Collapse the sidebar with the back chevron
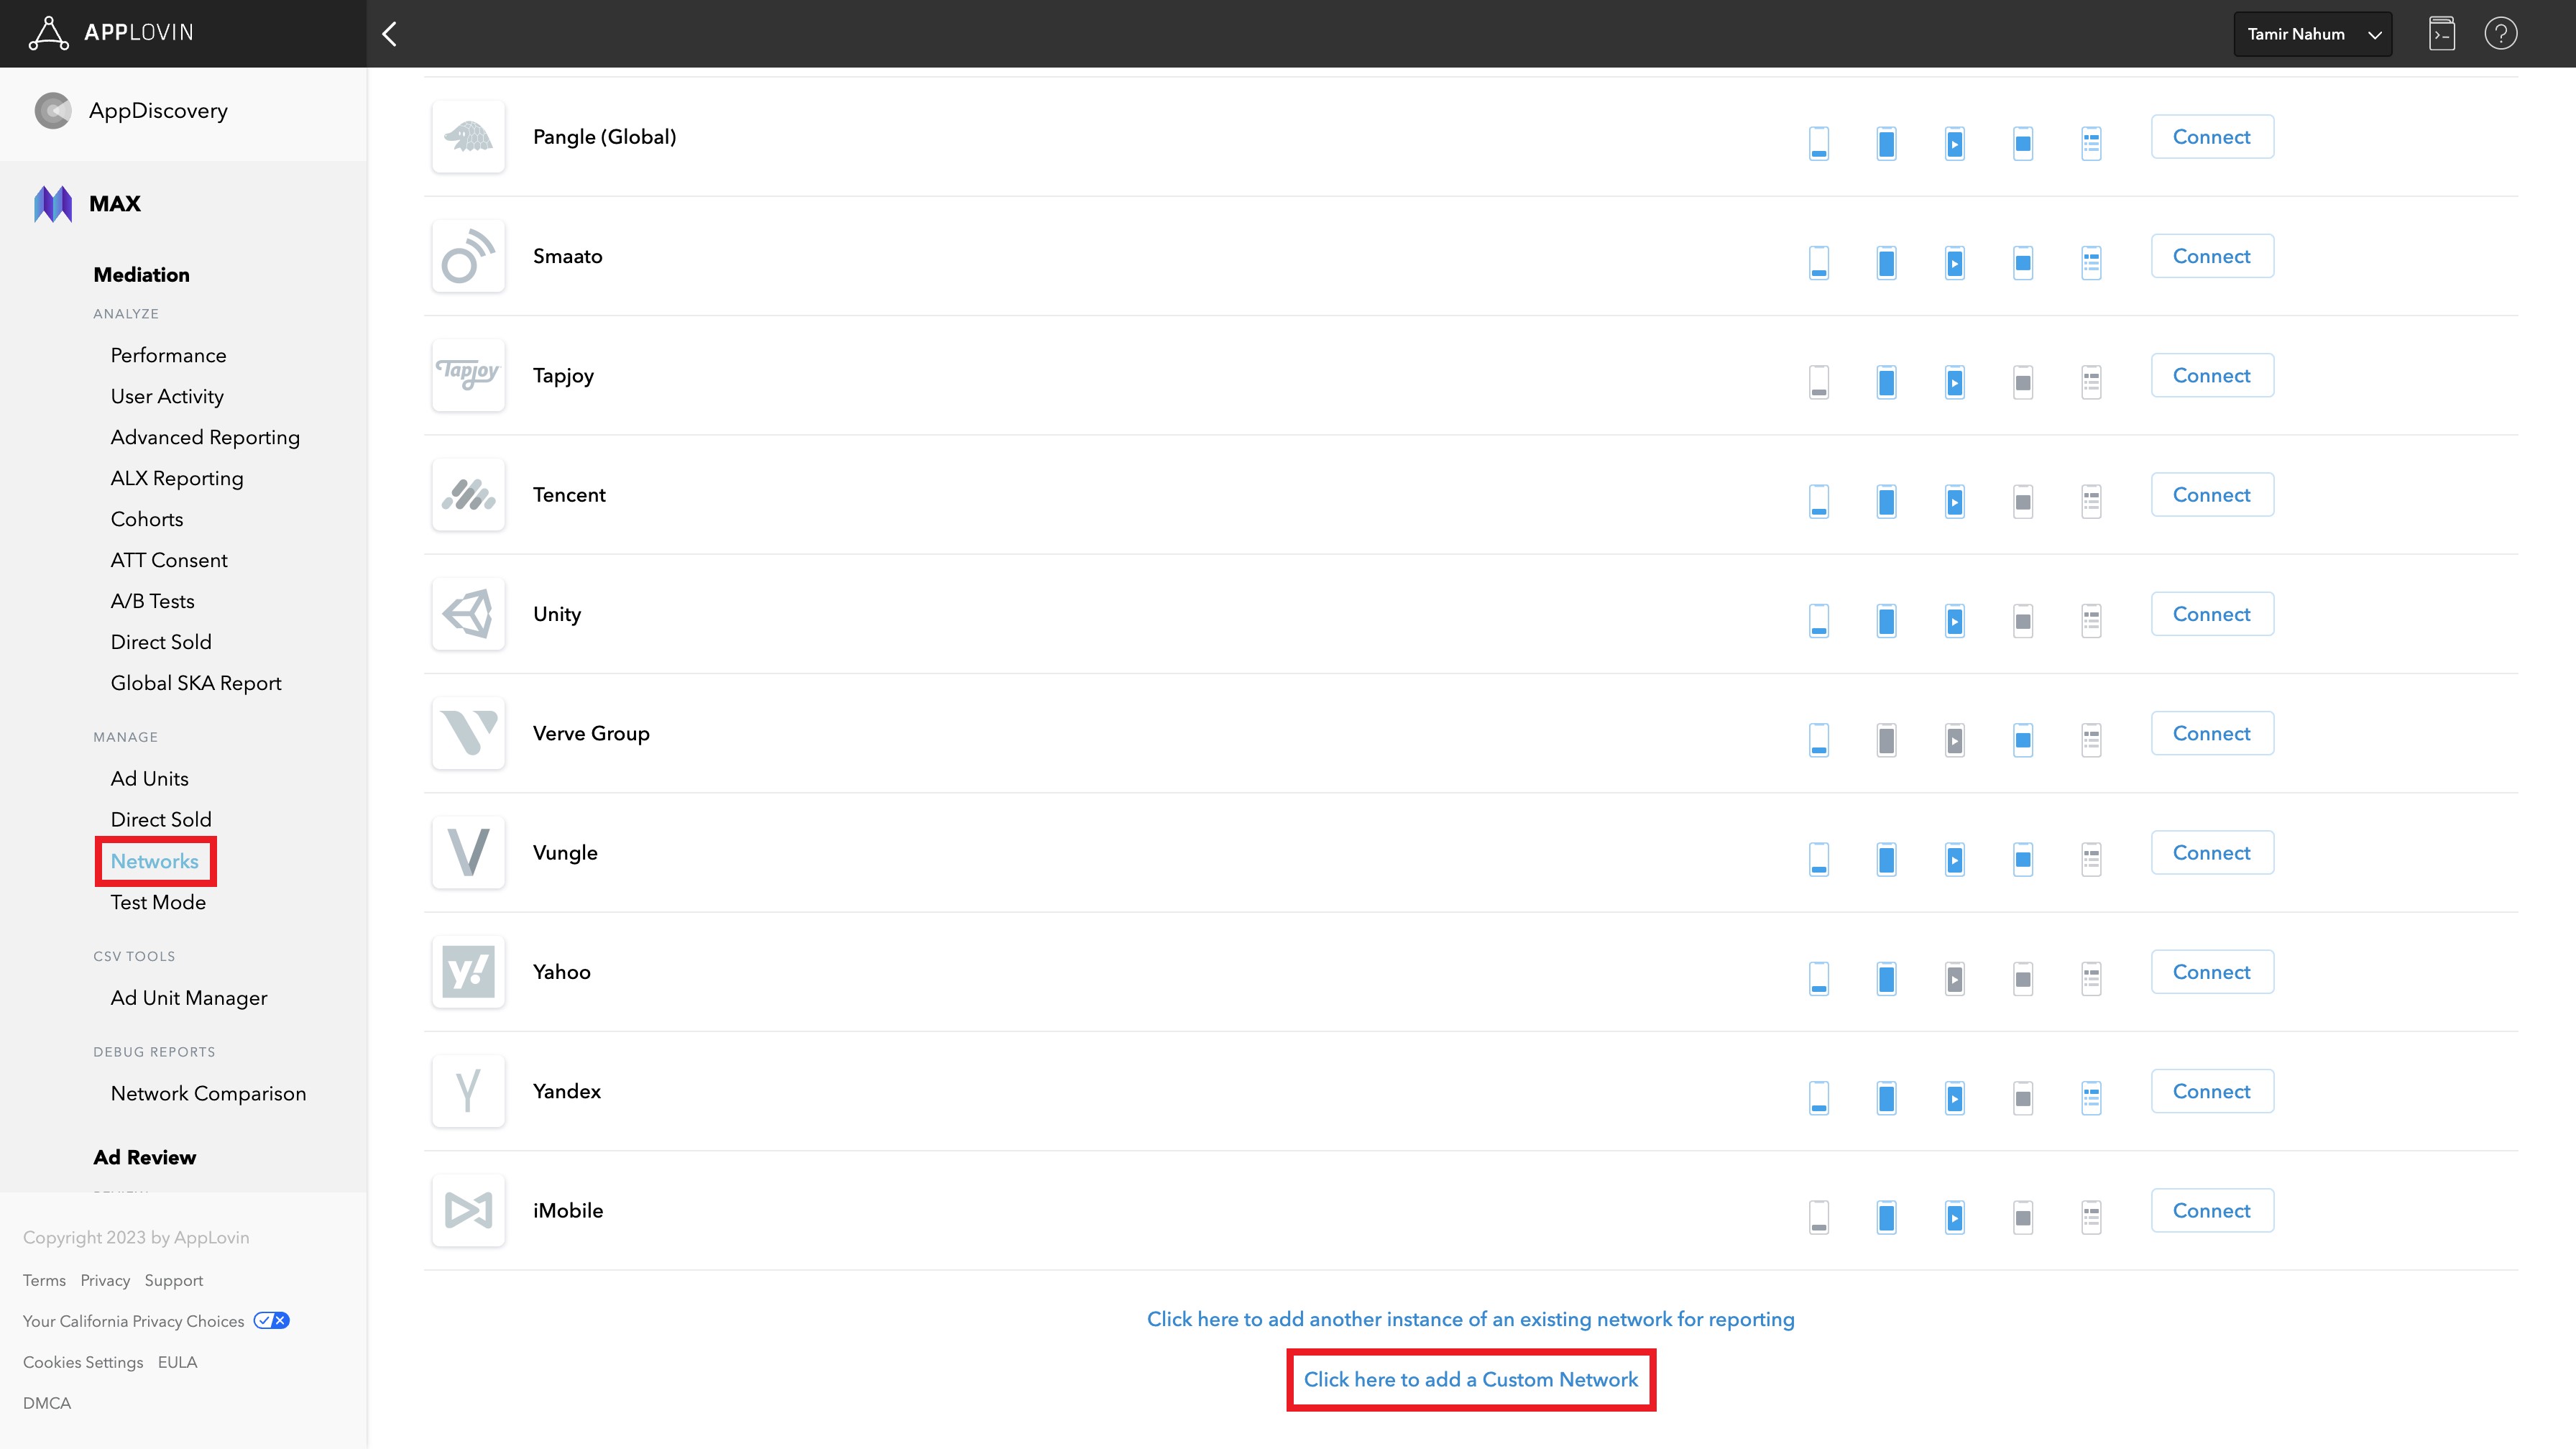 390,34
